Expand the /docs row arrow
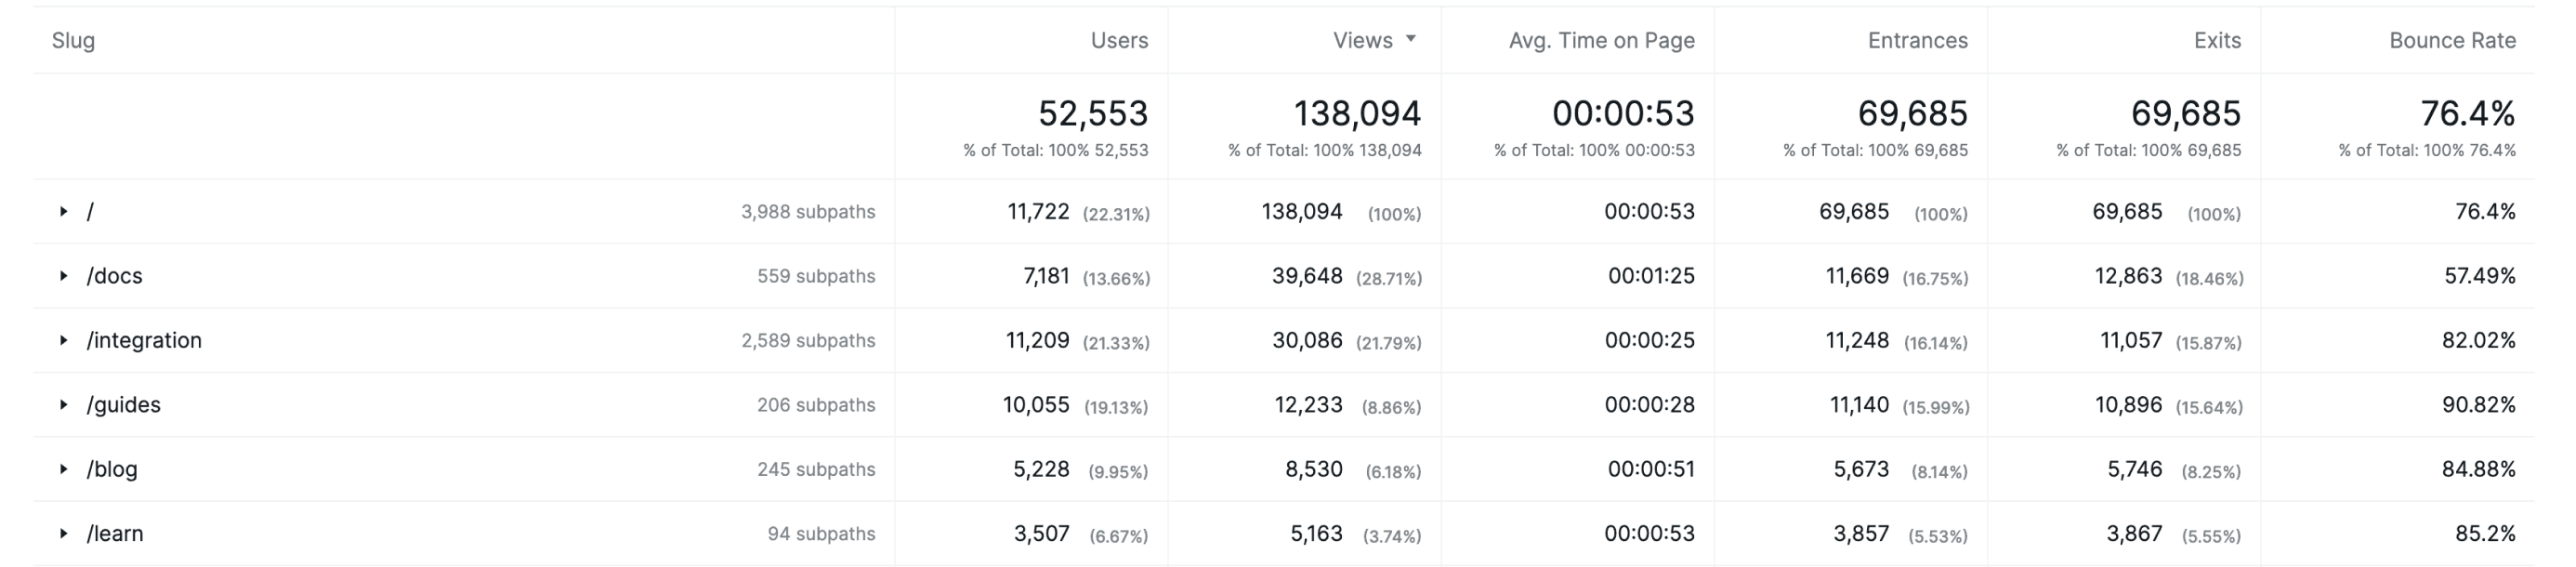This screenshot has width=2576, height=567. click(x=63, y=276)
